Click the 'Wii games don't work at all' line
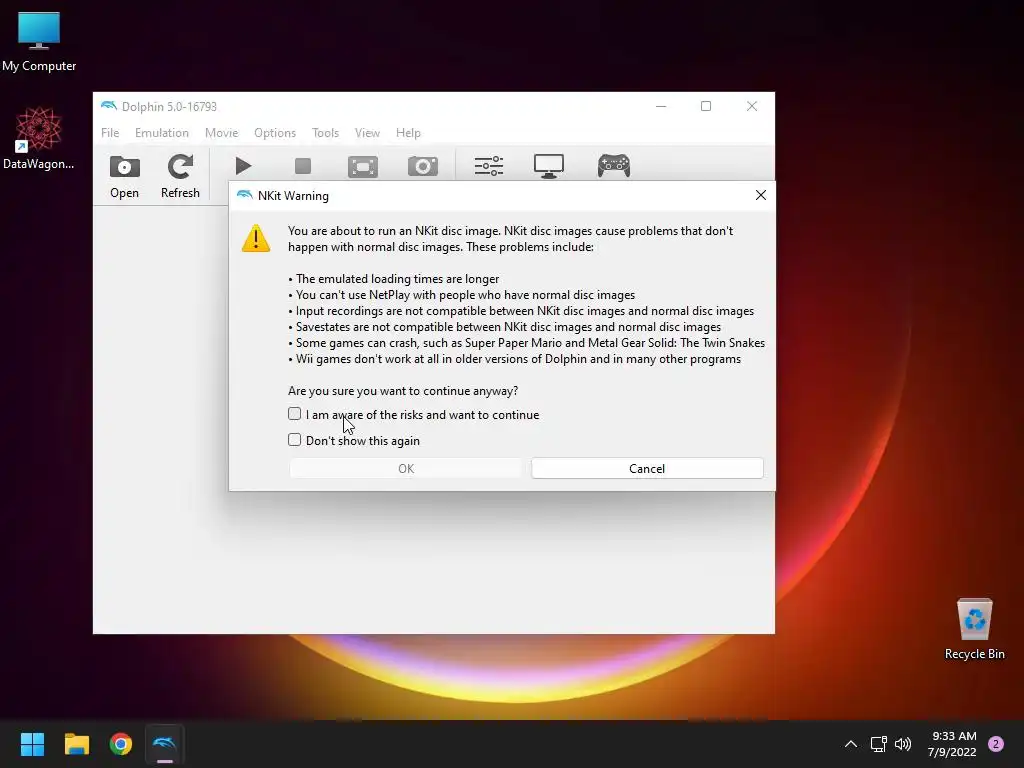Image resolution: width=1024 pixels, height=768 pixels. pos(515,359)
